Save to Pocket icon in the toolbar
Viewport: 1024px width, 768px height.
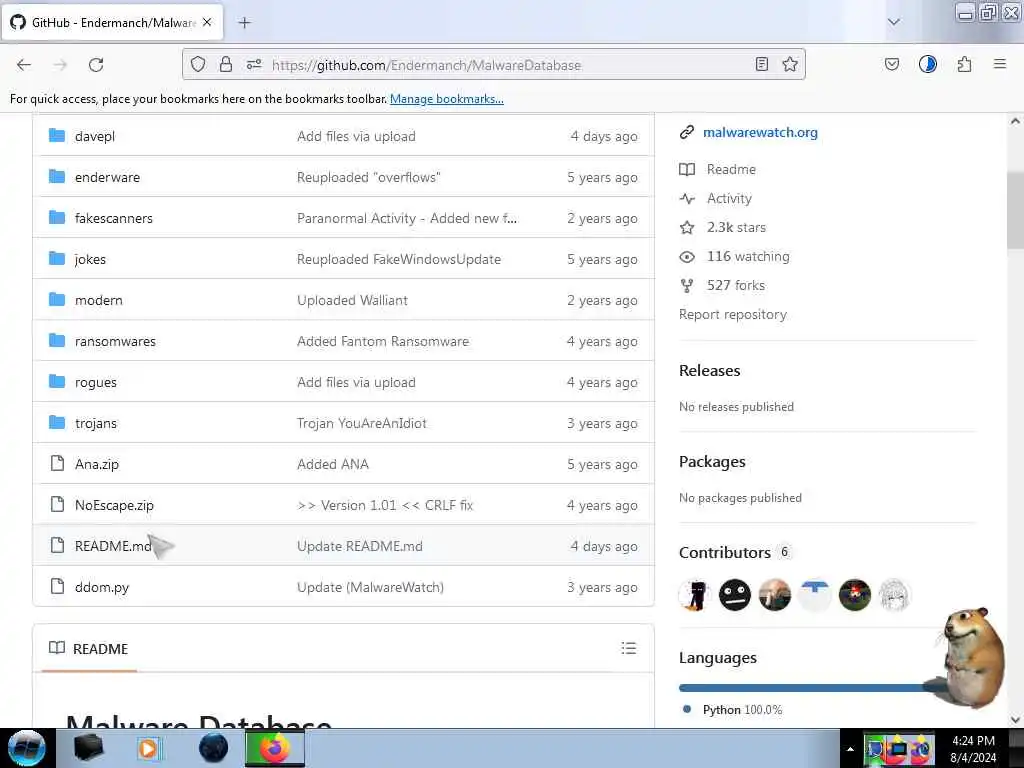pyautogui.click(x=891, y=64)
